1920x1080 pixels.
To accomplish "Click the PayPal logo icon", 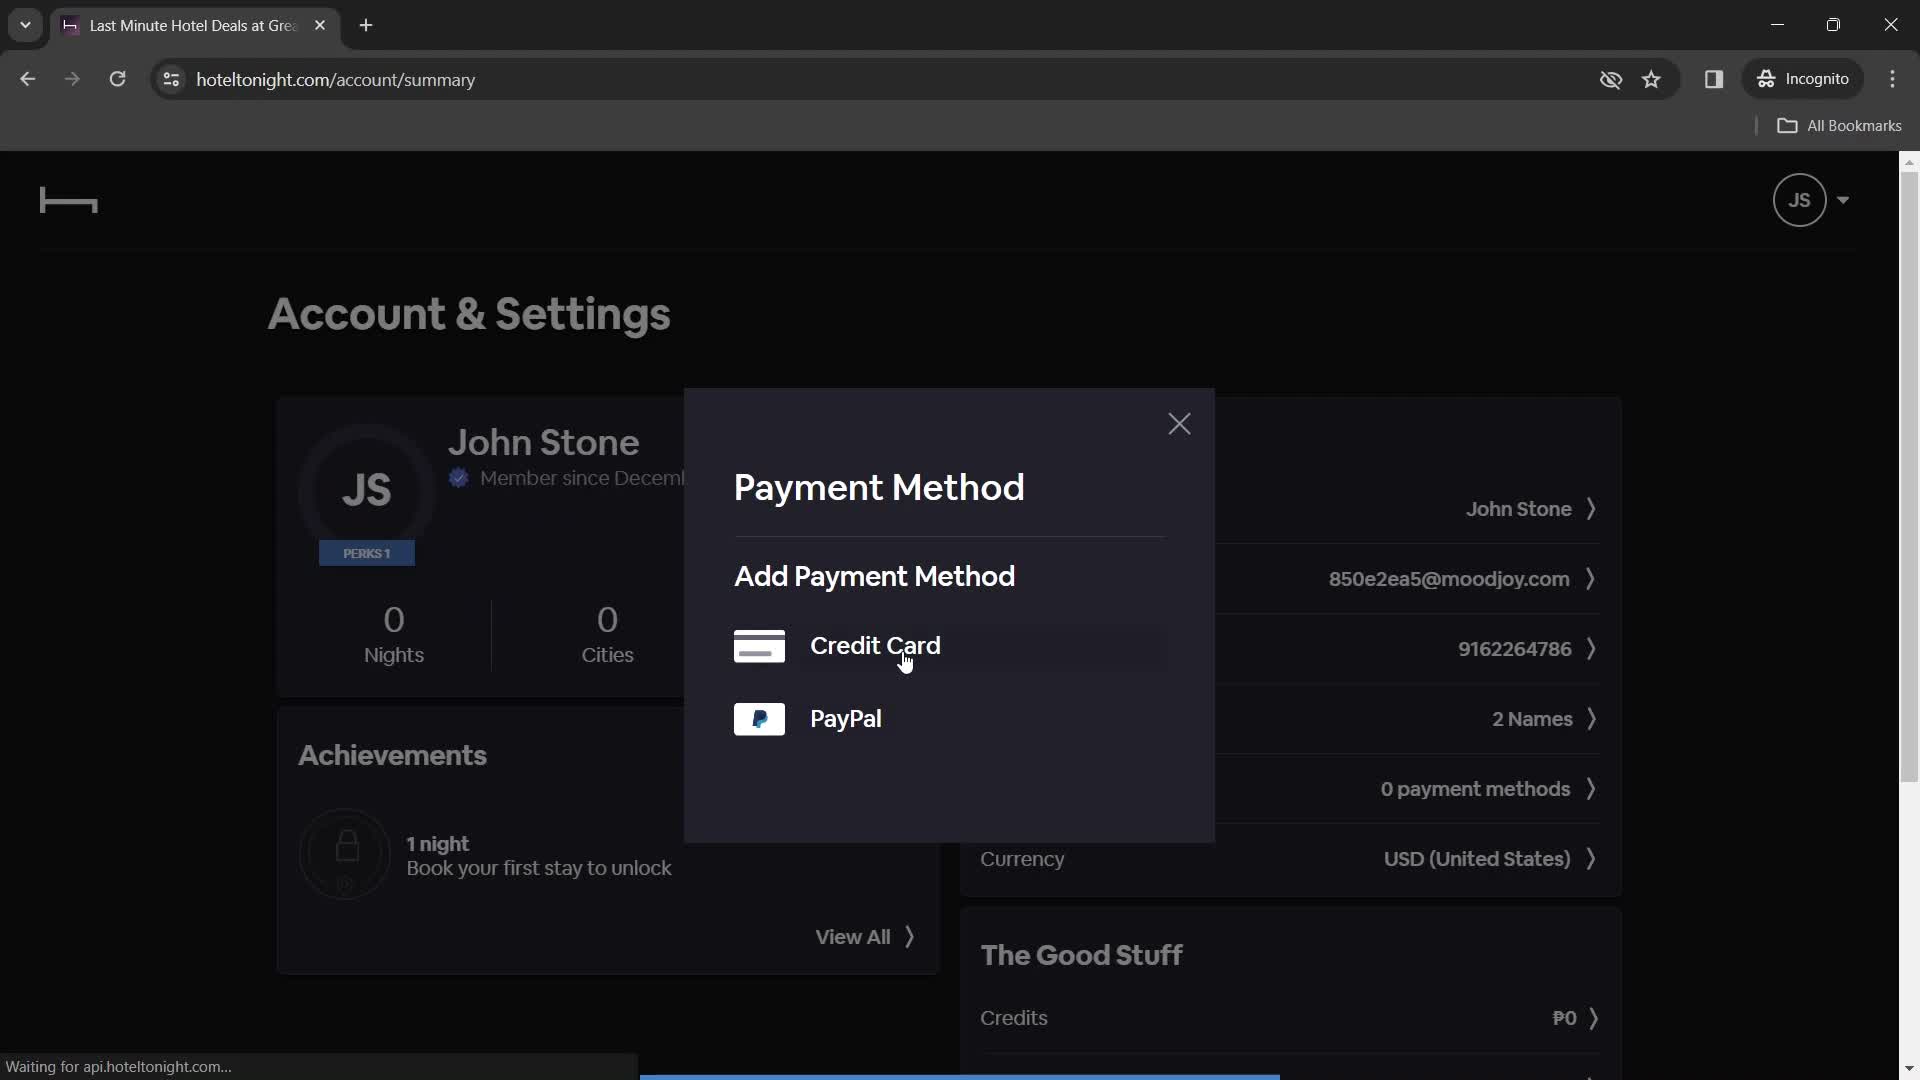I will click(x=759, y=719).
